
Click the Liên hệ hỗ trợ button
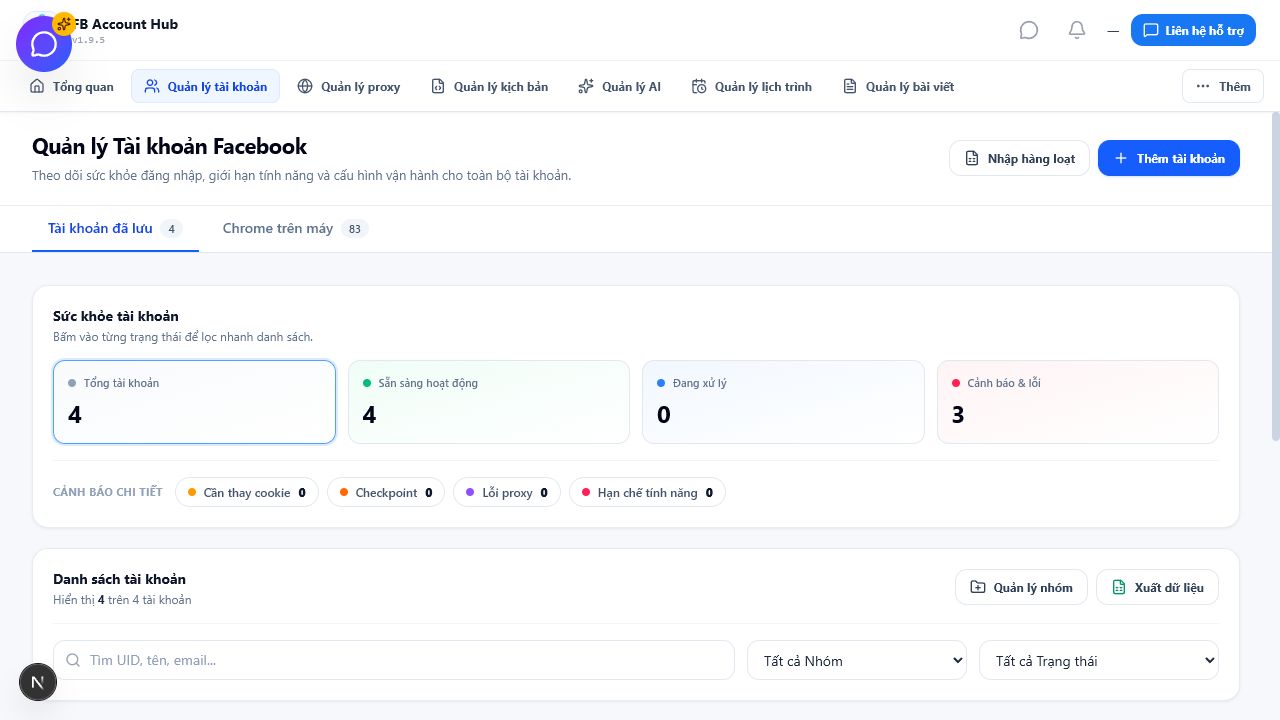[x=1193, y=30]
